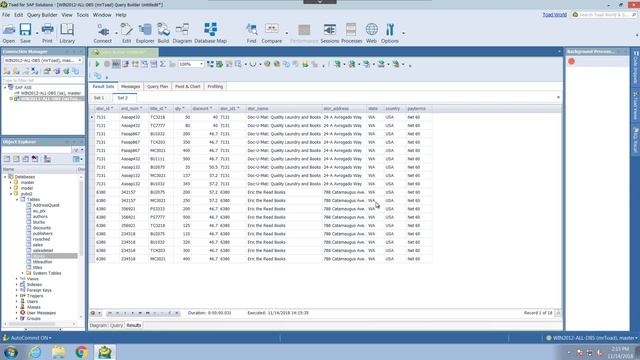Select the SAP ASE node in Connection Manager
The width and height of the screenshot is (640, 360).
click(x=23, y=87)
